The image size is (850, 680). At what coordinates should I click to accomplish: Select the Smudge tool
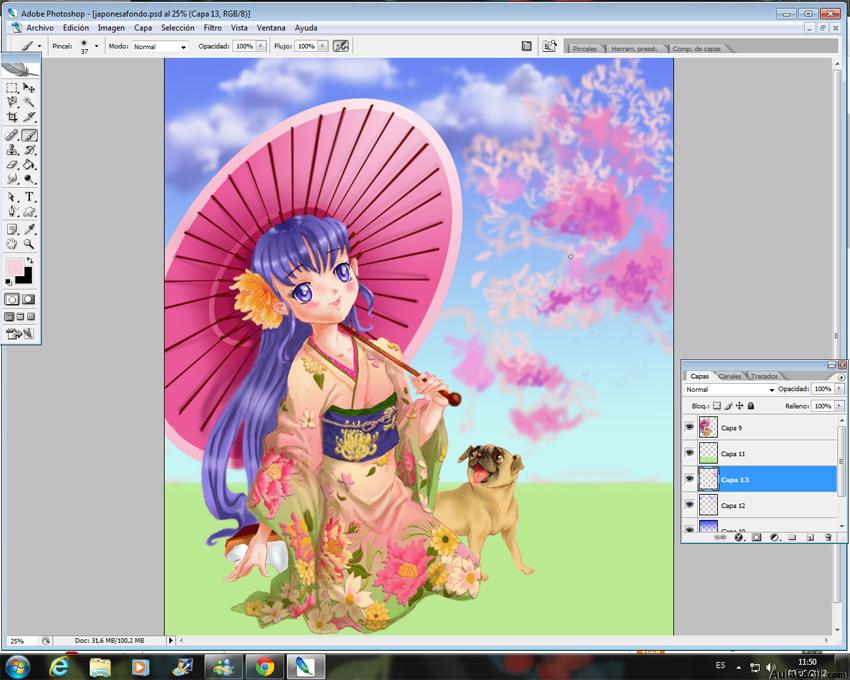pos(12,179)
